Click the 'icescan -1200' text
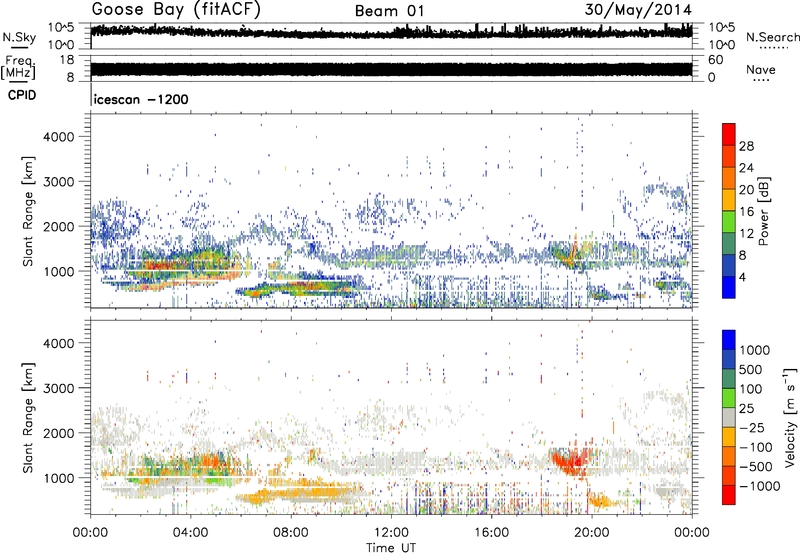 pos(141,99)
